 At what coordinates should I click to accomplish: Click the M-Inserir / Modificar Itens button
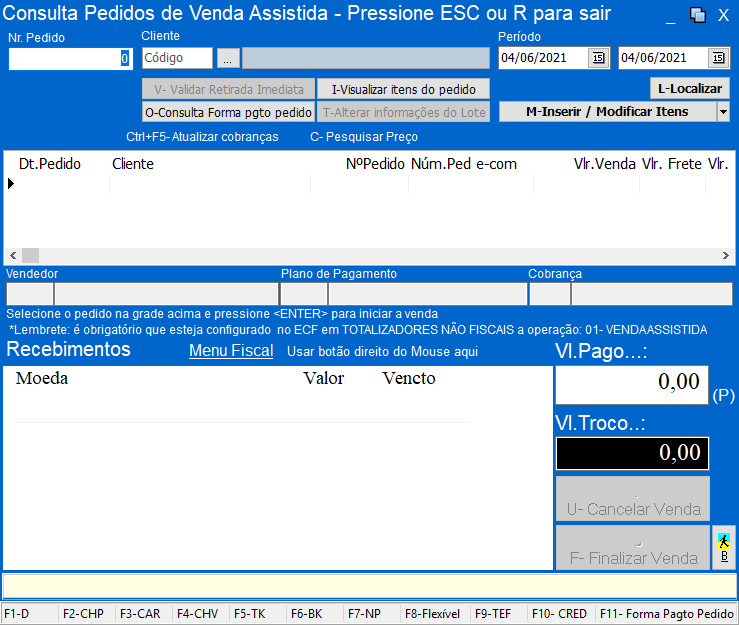[607, 112]
